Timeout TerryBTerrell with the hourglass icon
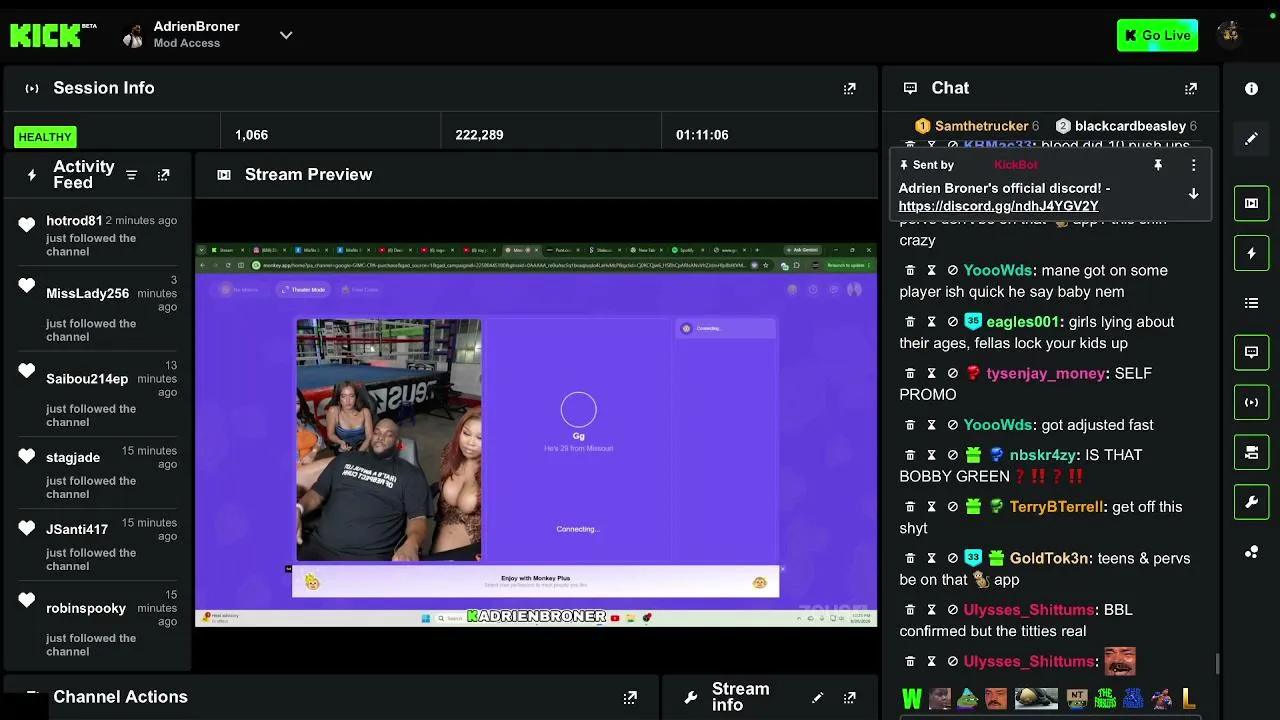Screen dimensions: 1280x720 tap(931, 507)
